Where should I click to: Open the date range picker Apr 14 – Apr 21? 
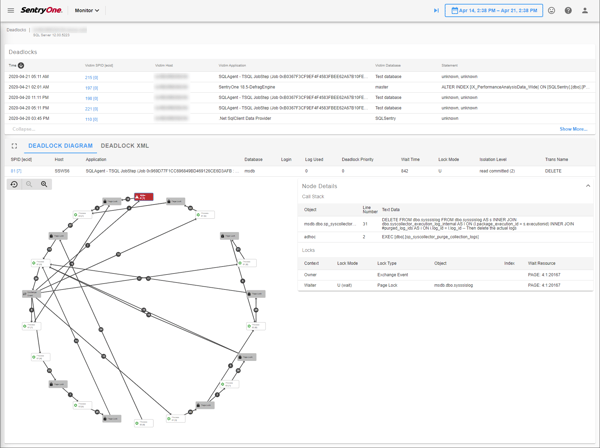(x=494, y=10)
